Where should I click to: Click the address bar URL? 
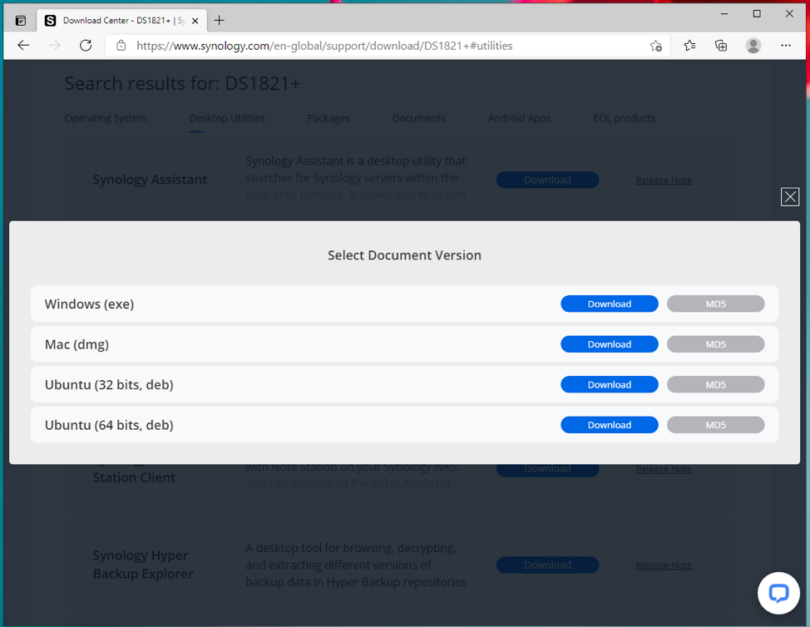pos(324,45)
